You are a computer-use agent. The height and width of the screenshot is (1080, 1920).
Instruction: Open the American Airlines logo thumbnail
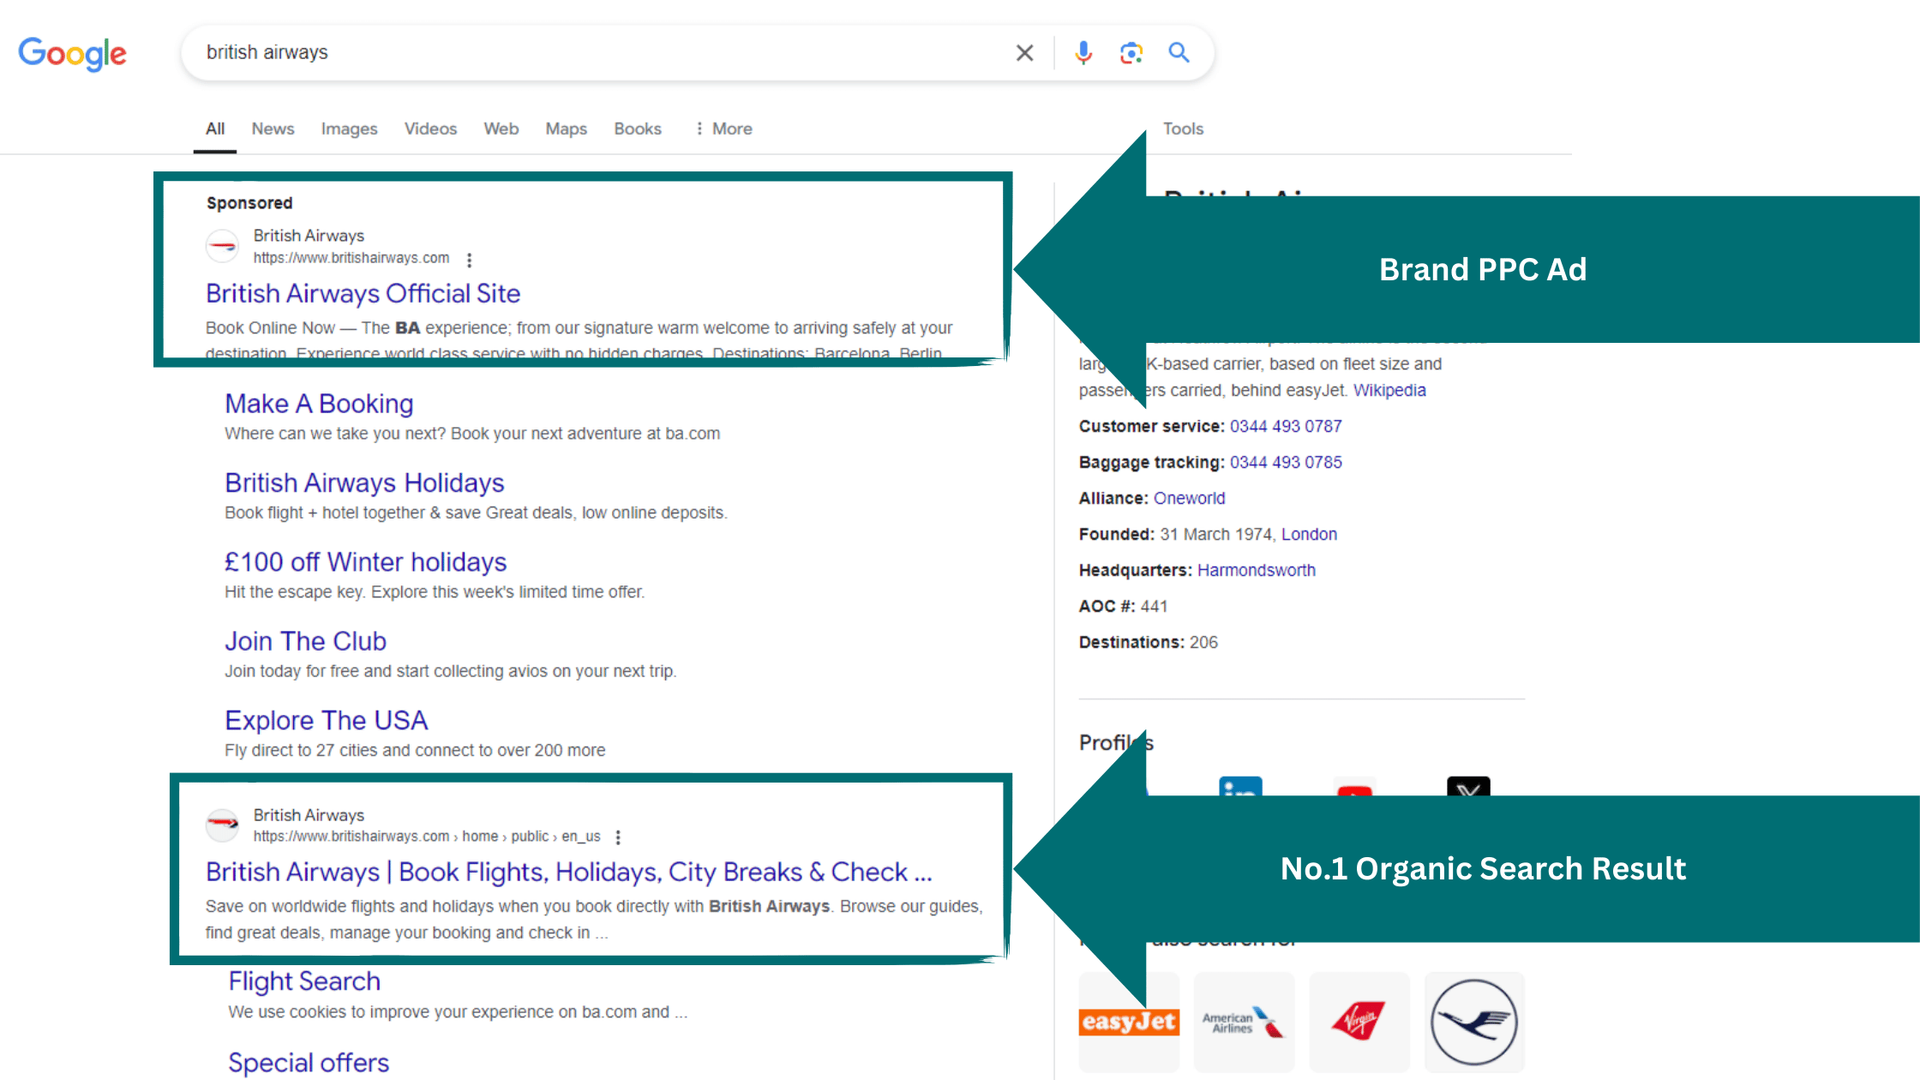point(1244,1022)
